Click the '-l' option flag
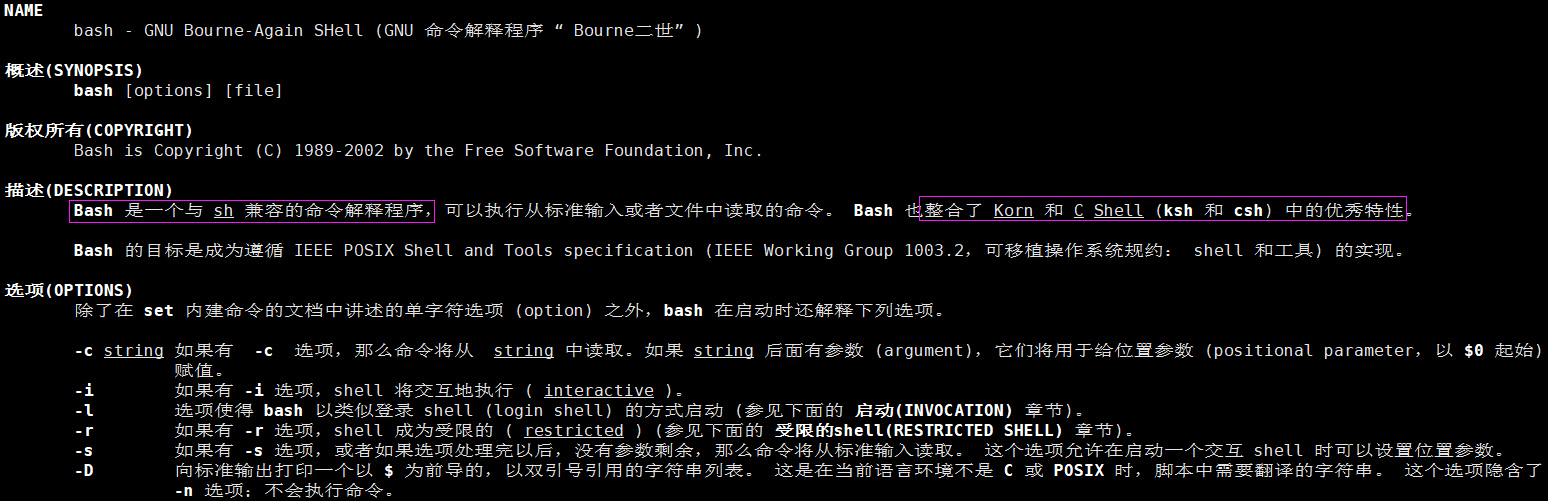 (x=84, y=410)
